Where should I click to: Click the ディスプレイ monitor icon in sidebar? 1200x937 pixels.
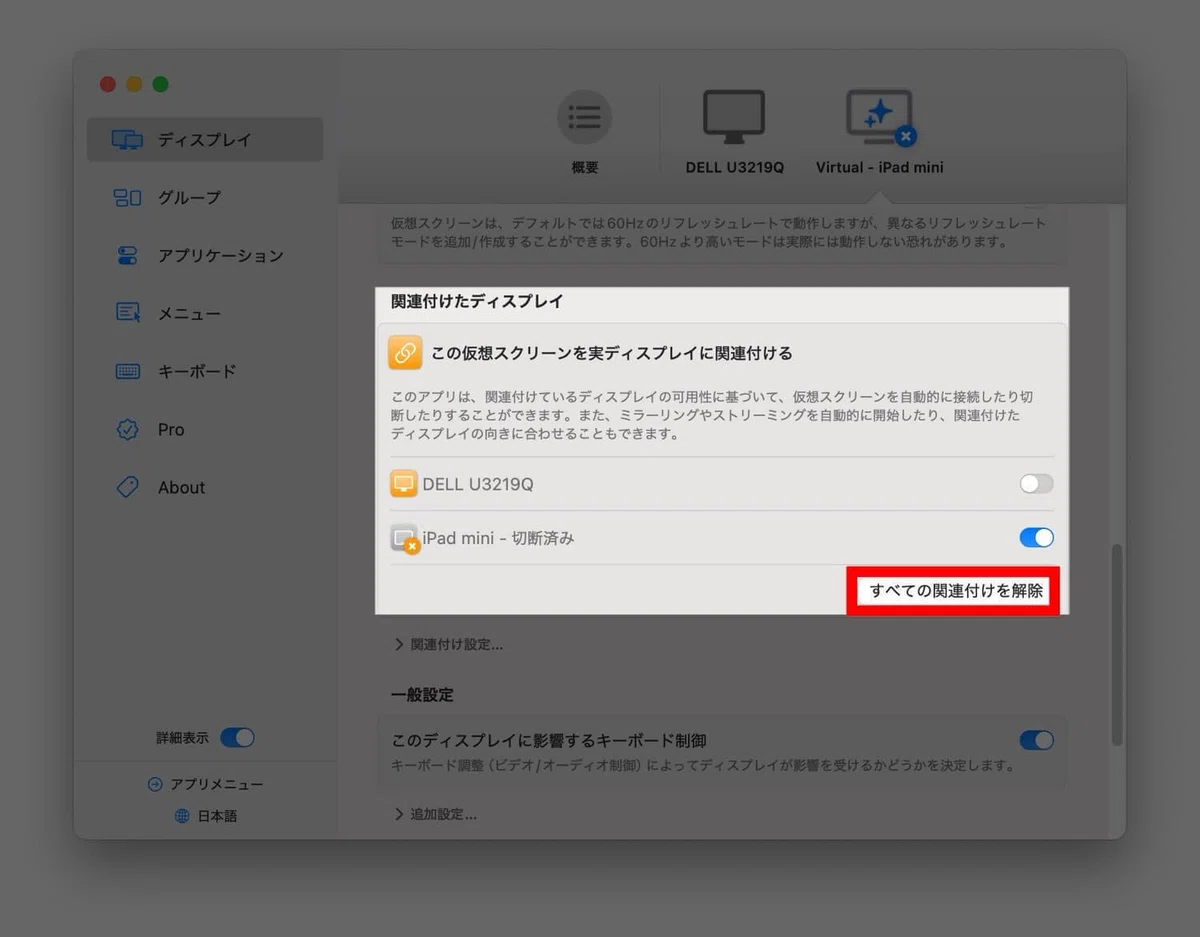click(127, 140)
